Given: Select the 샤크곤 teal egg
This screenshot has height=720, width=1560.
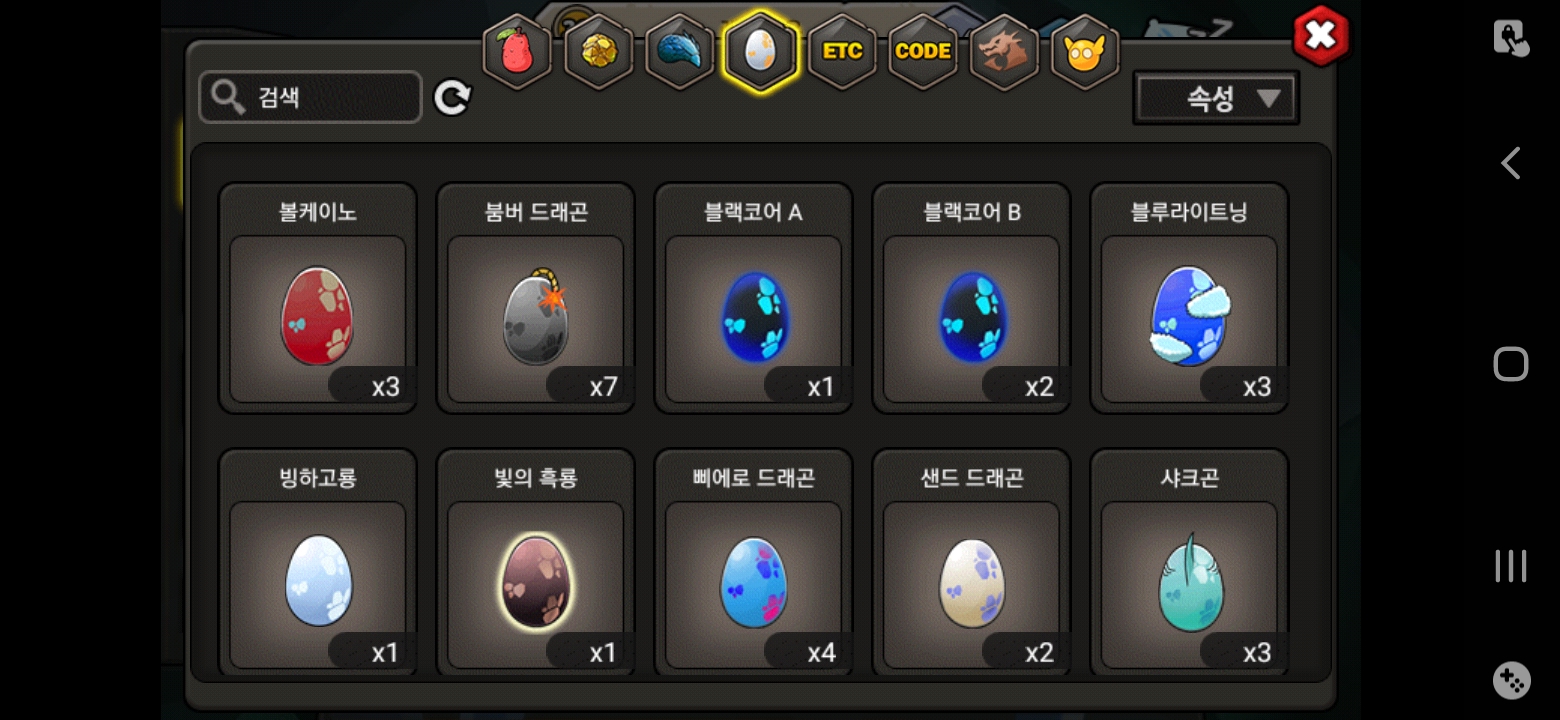Looking at the screenshot, I should (1189, 564).
